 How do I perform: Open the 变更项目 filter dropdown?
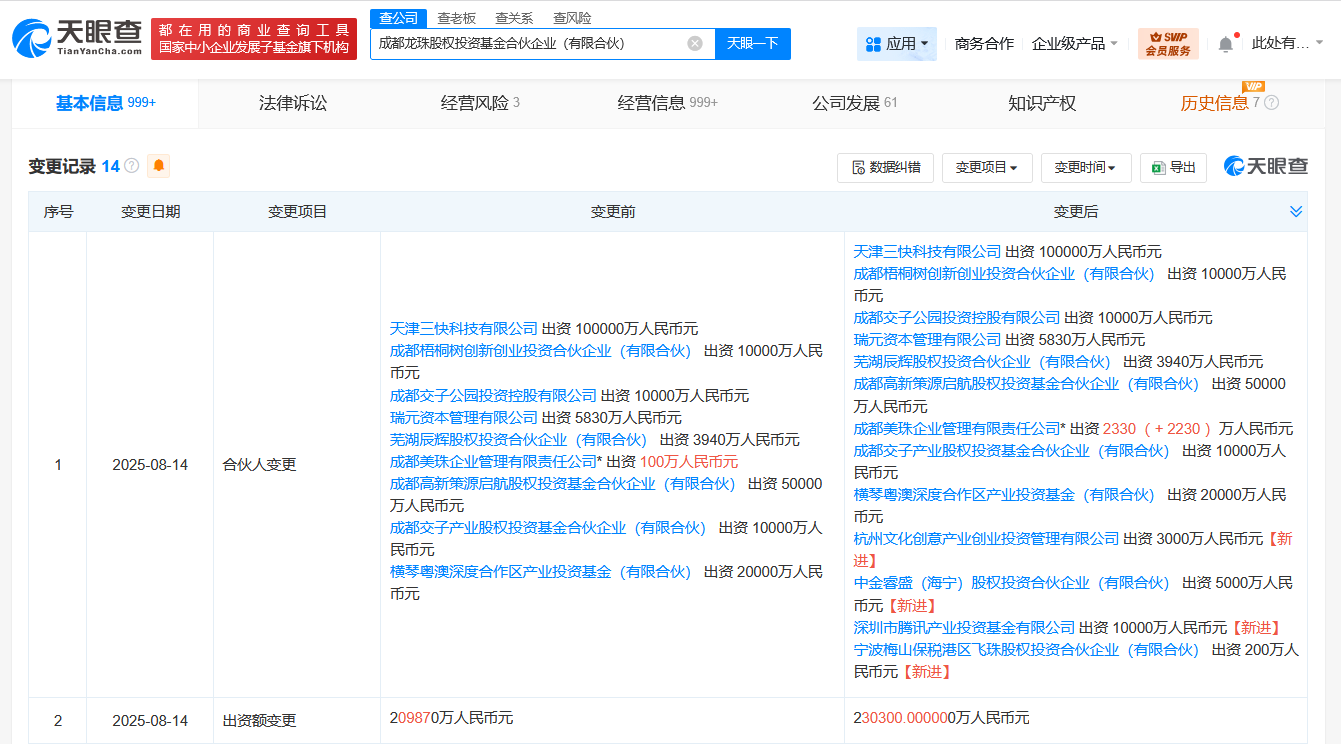[987, 167]
